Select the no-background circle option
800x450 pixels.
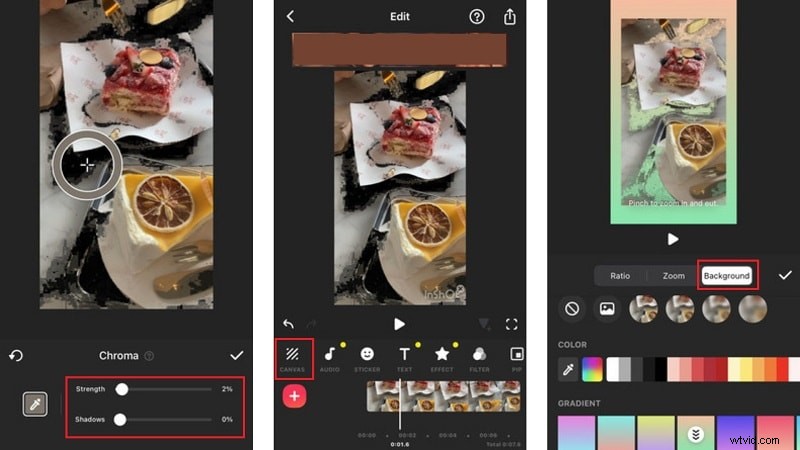[572, 309]
